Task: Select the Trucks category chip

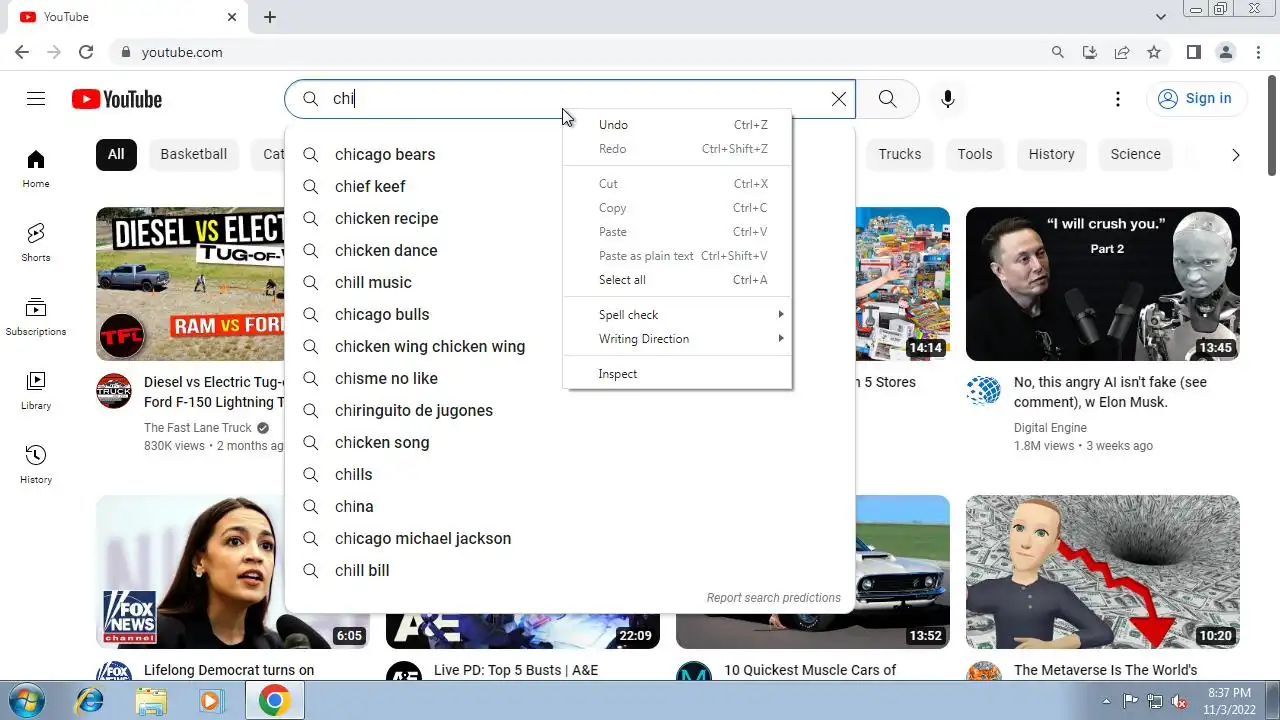Action: (900, 154)
